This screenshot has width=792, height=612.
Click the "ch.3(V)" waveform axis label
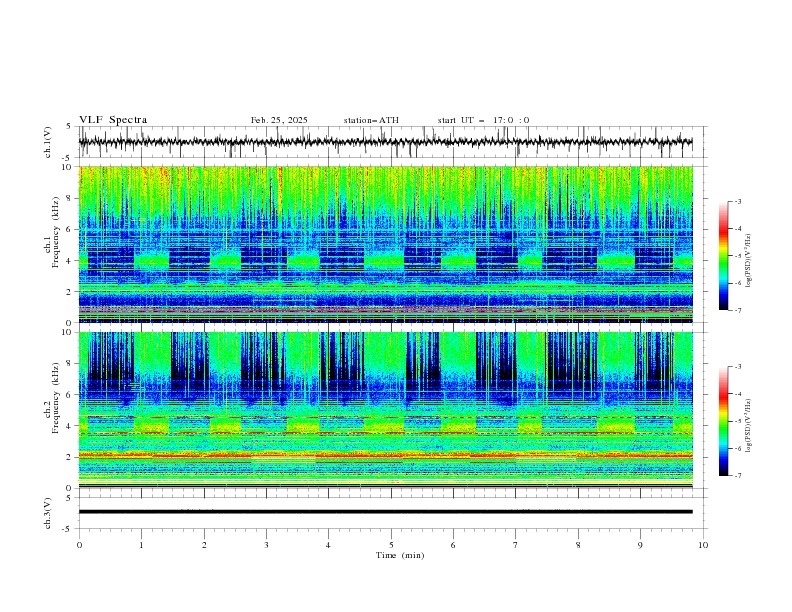(x=48, y=513)
